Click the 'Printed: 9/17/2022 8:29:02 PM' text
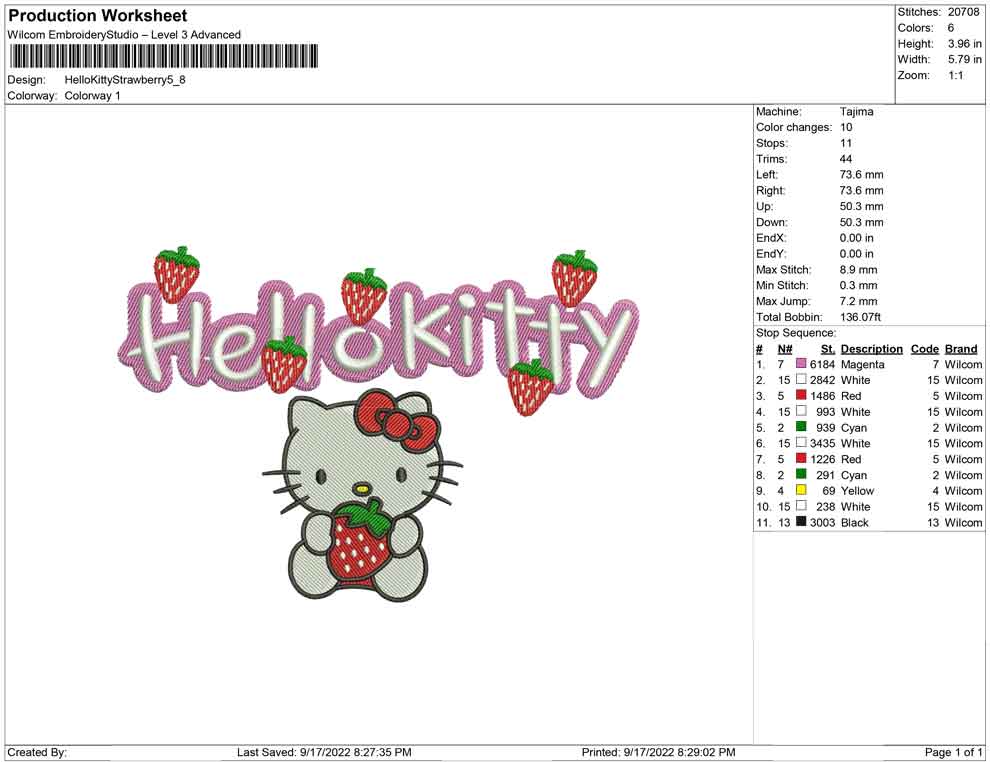 (x=659, y=752)
